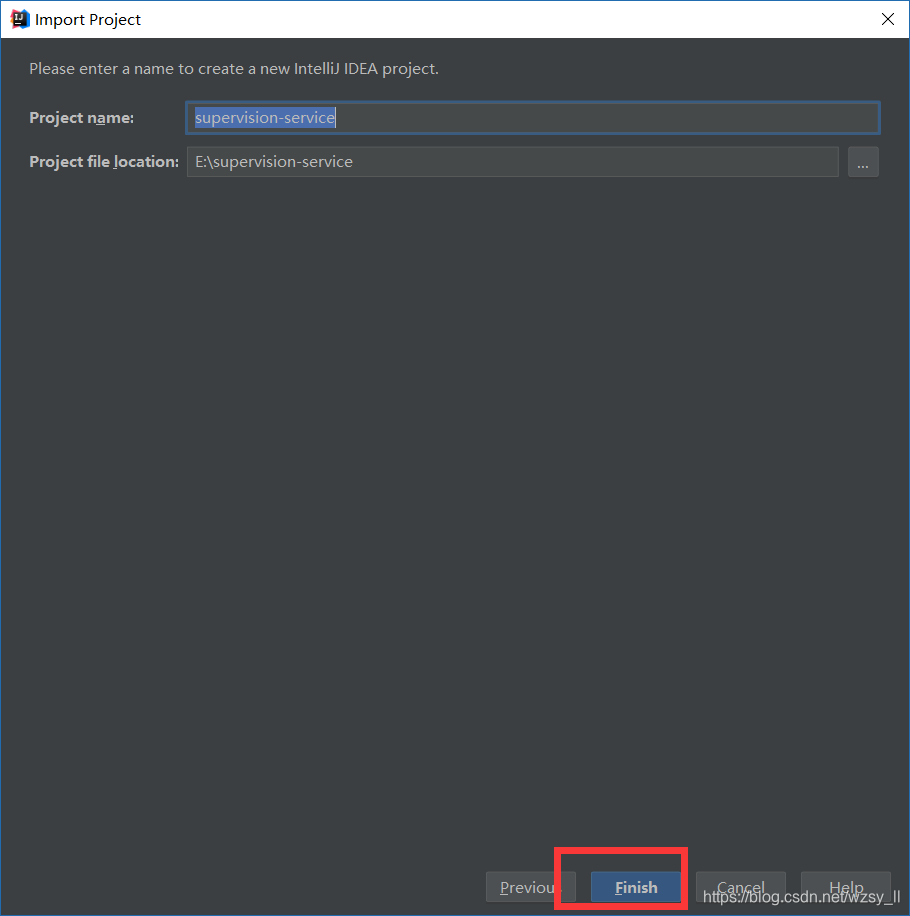Viewport: 910px width, 916px height.
Task: Cancel the project import
Action: 740,887
